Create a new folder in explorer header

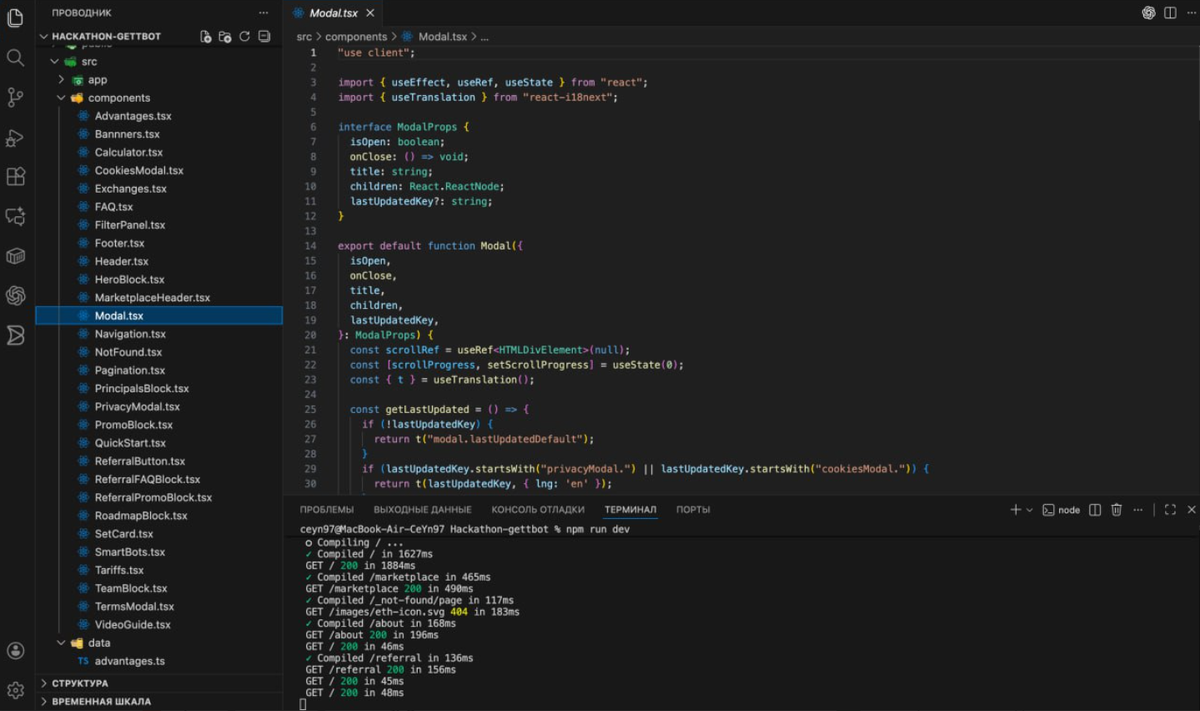click(x=225, y=36)
